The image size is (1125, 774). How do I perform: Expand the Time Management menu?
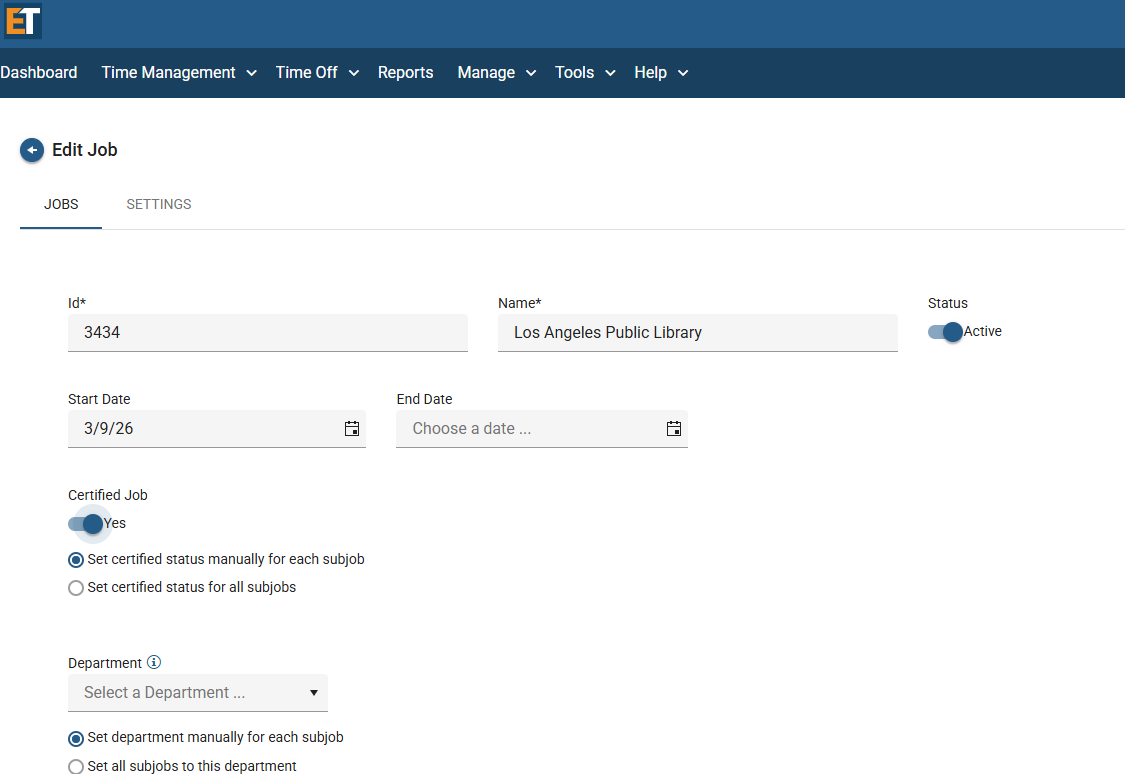(179, 72)
